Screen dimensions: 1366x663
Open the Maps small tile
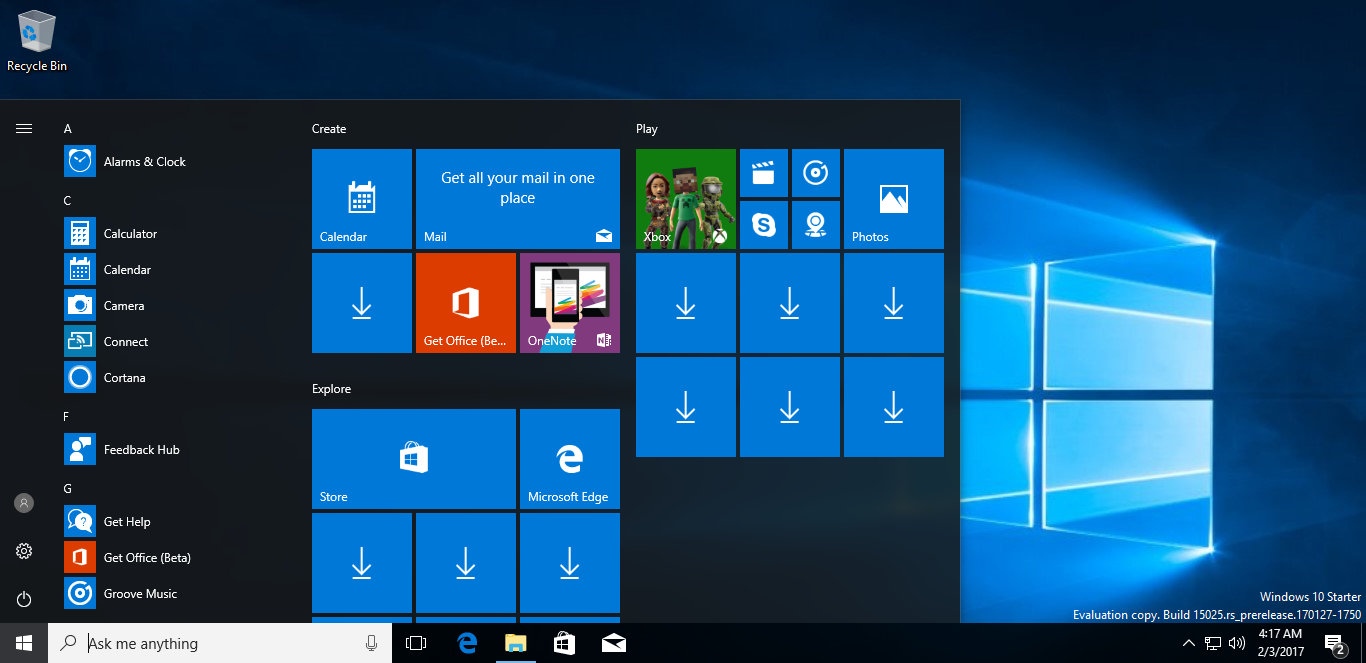click(816, 225)
